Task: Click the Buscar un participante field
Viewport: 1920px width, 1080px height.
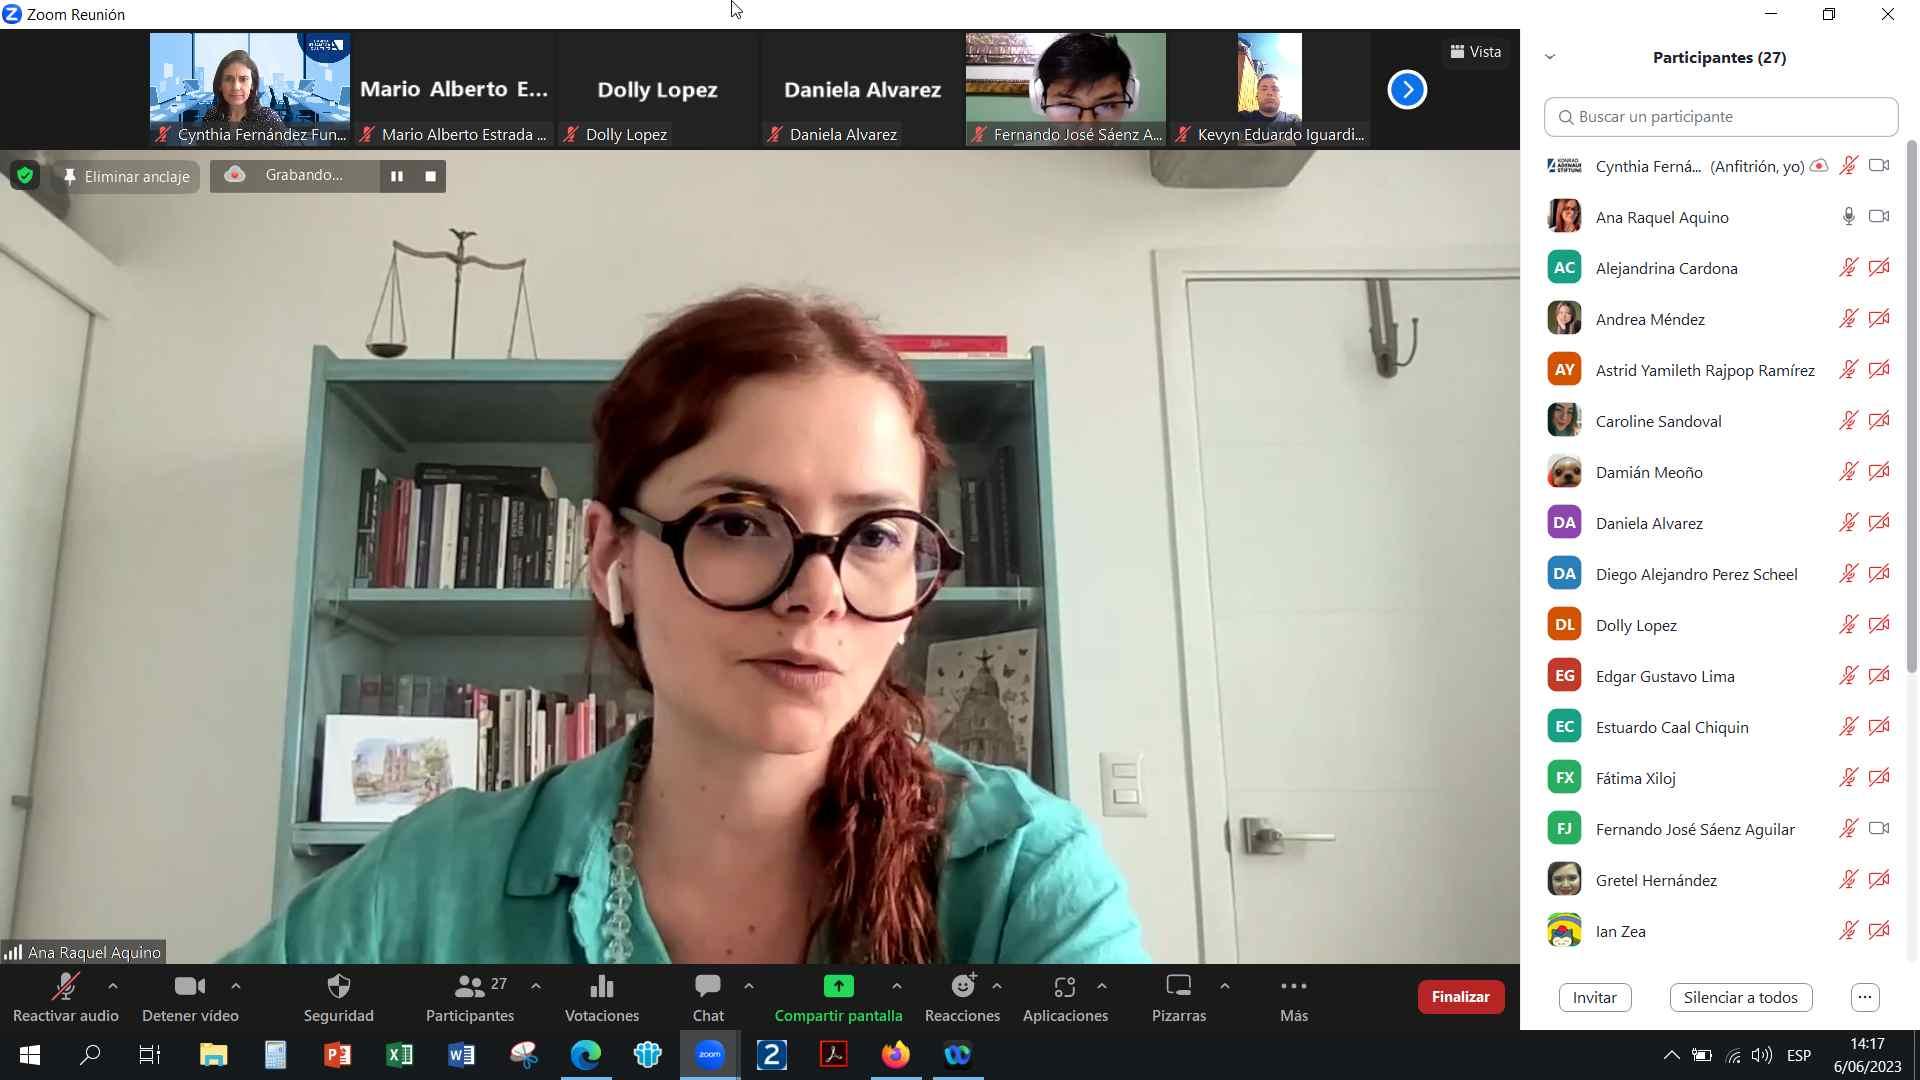Action: tap(1720, 117)
